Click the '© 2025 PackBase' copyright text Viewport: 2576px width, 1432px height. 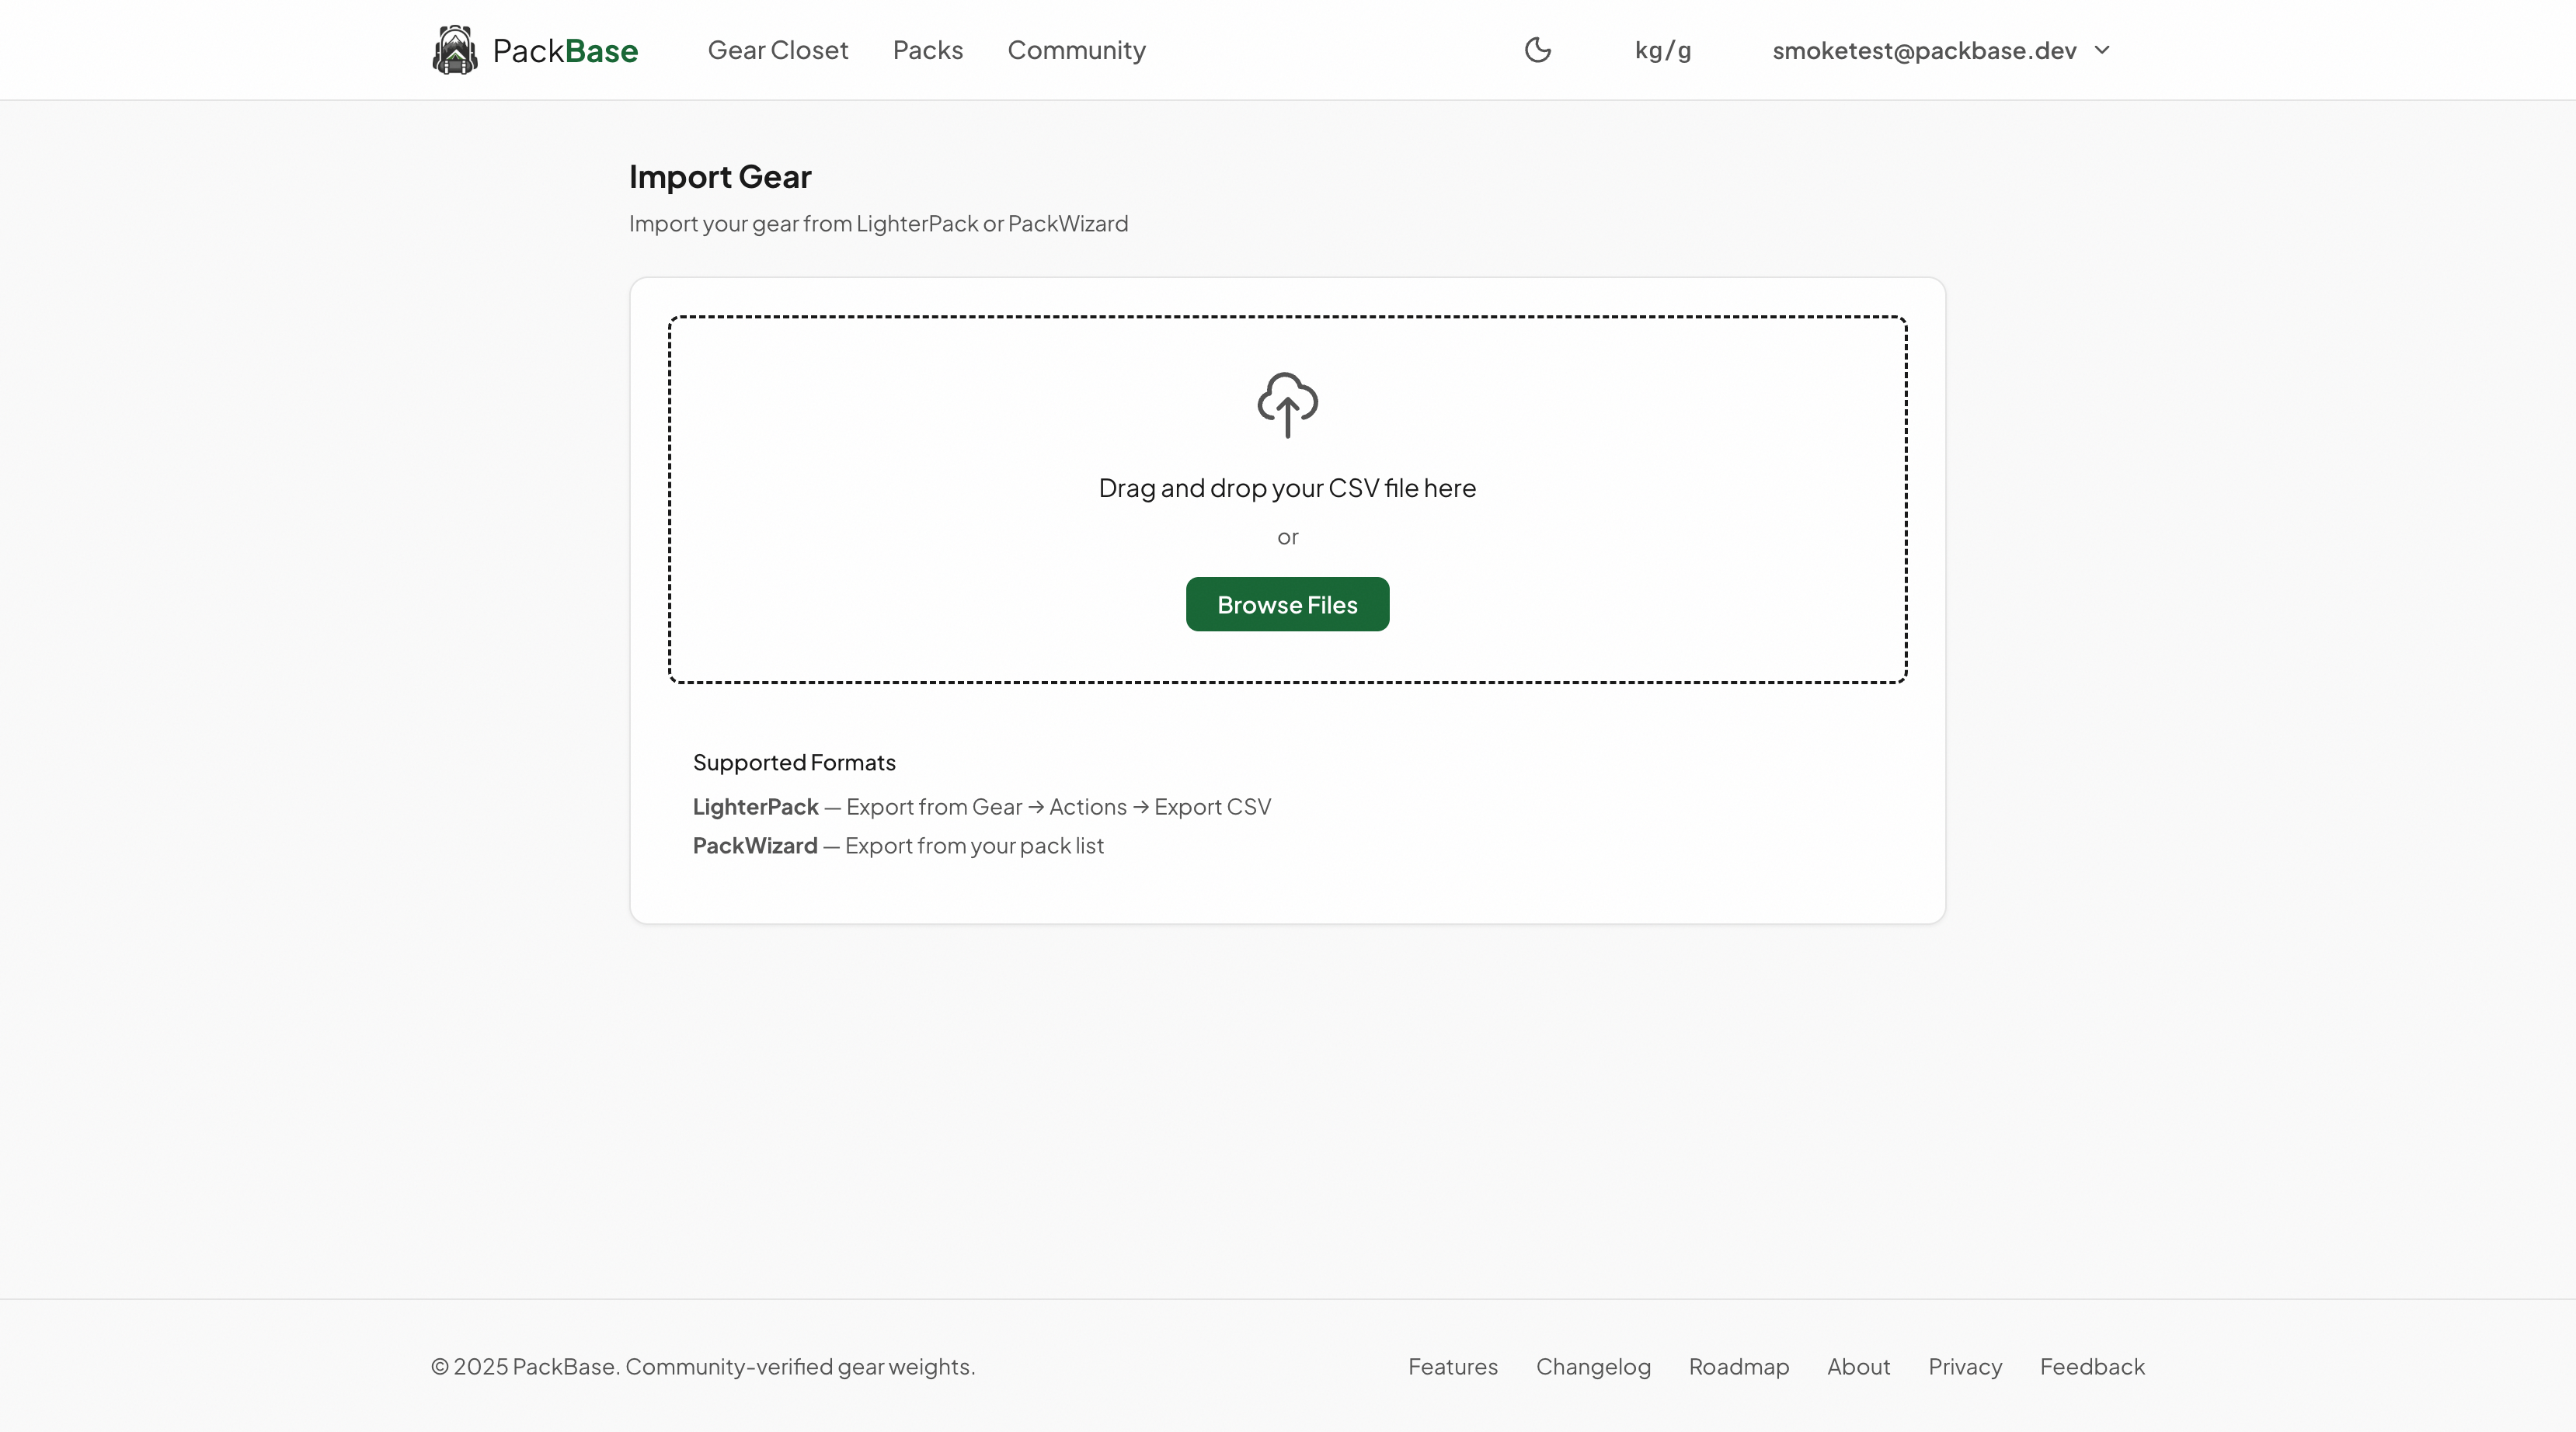pos(703,1366)
